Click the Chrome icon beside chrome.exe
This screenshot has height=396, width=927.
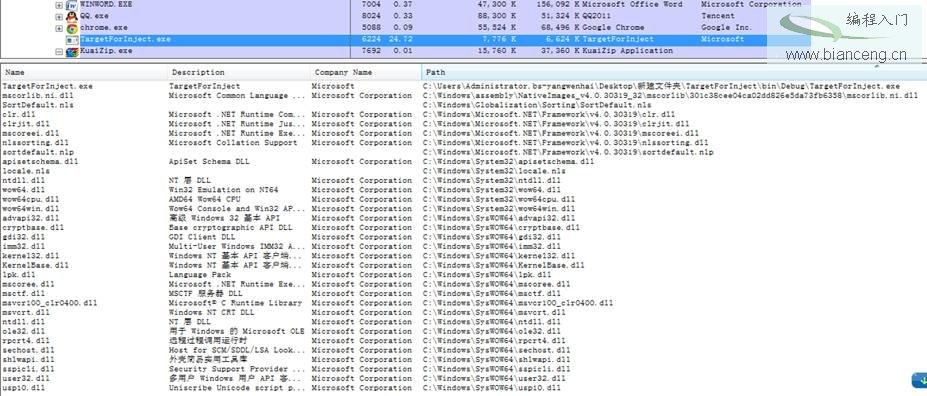tap(72, 28)
